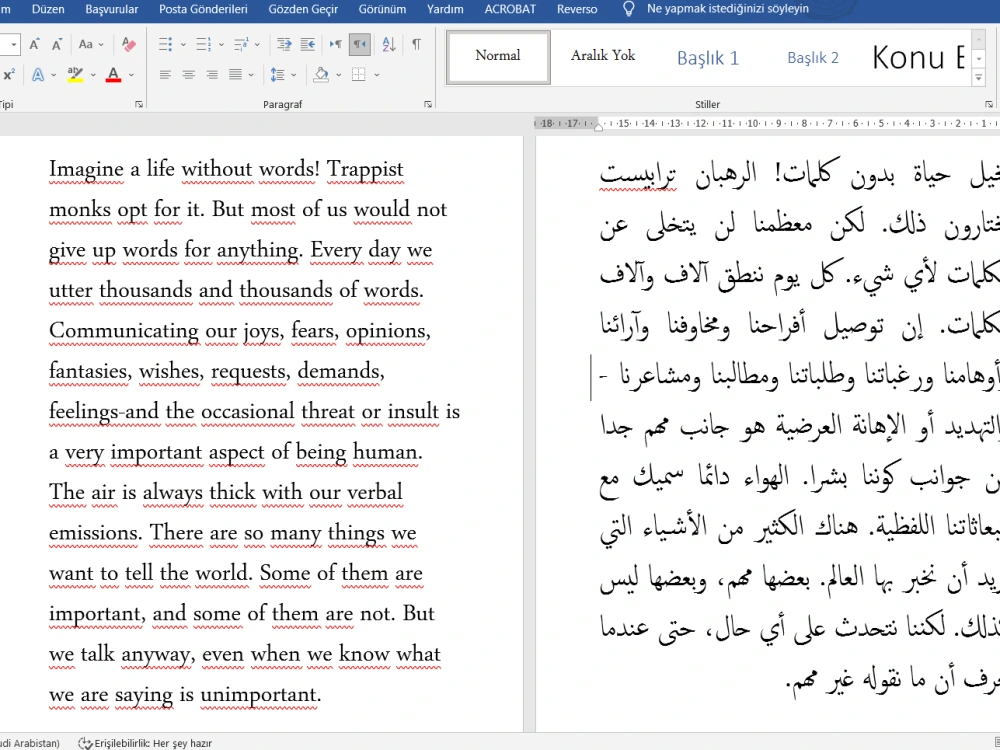This screenshot has height=750, width=1000.
Task: Click the Ne yapmak istediğinizi söyleyin search box
Action: [x=728, y=9]
